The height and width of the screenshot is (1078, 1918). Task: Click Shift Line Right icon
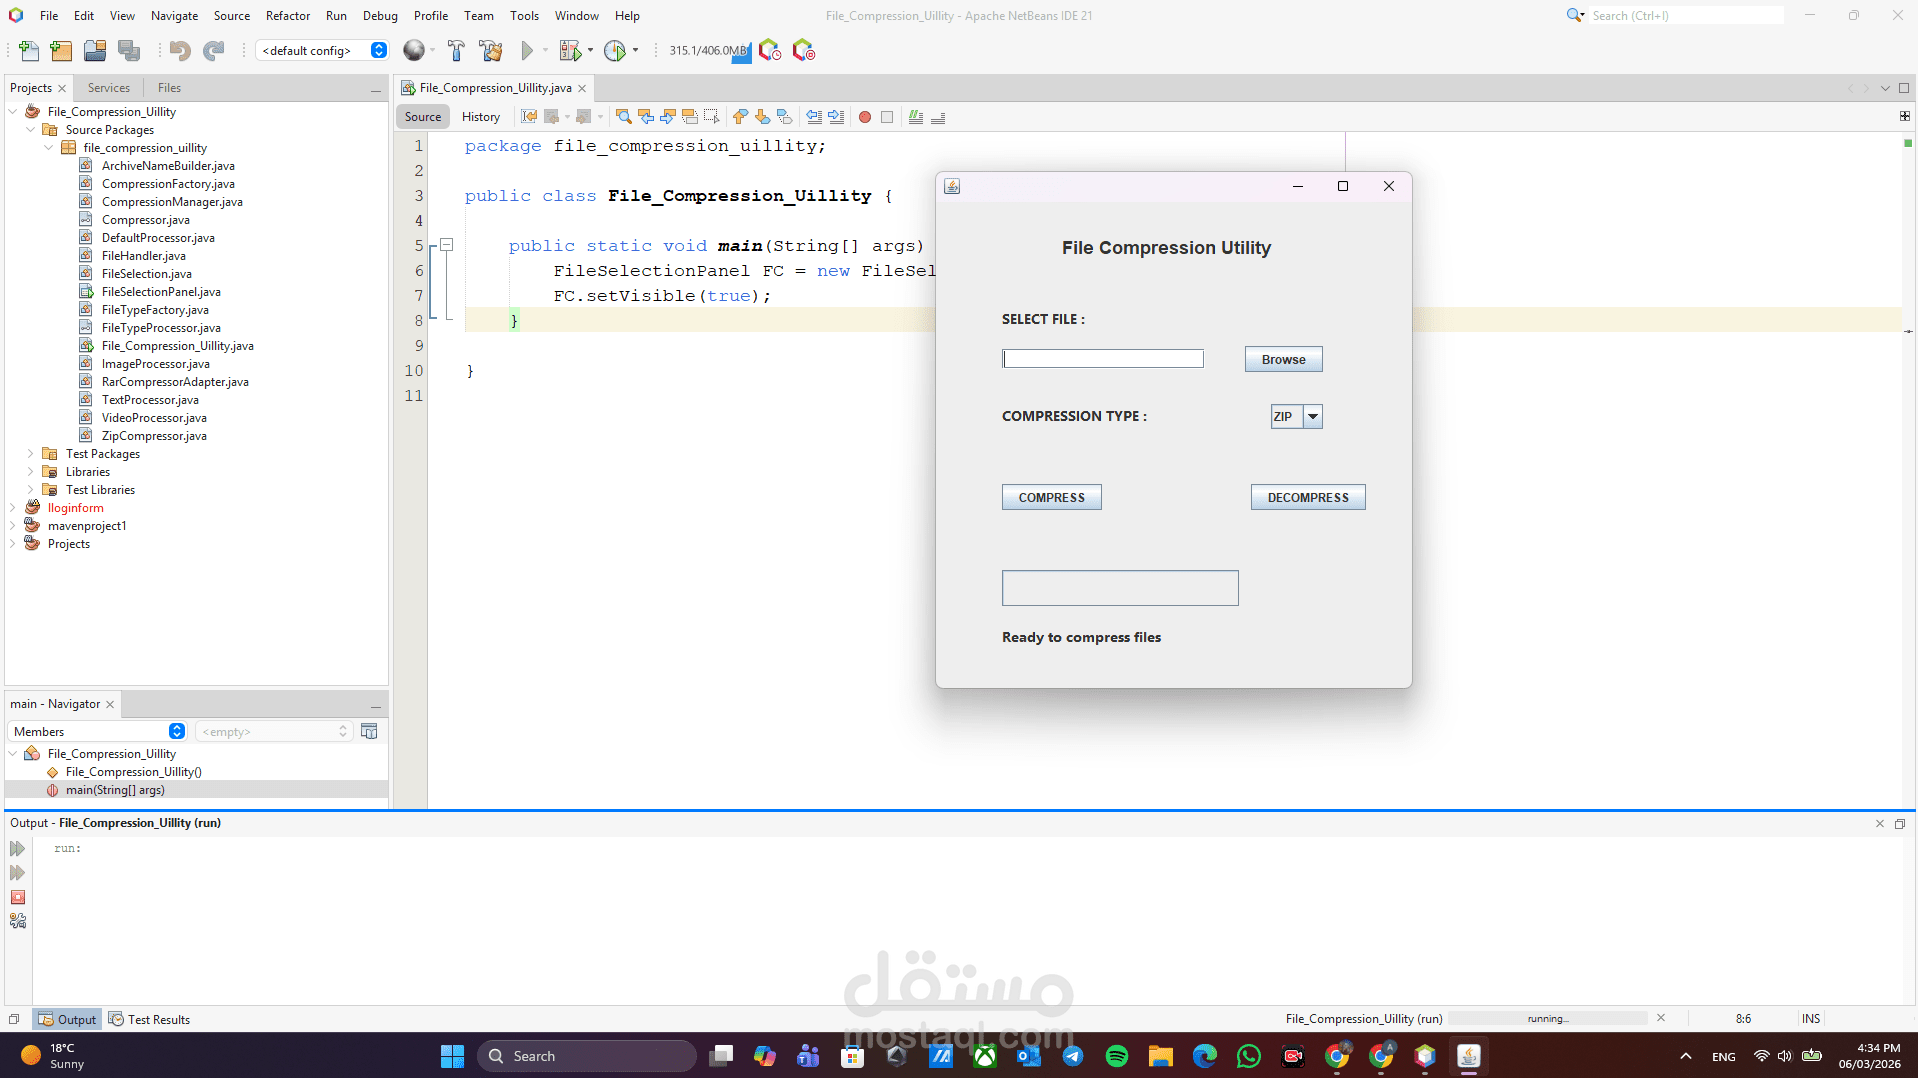(836, 117)
